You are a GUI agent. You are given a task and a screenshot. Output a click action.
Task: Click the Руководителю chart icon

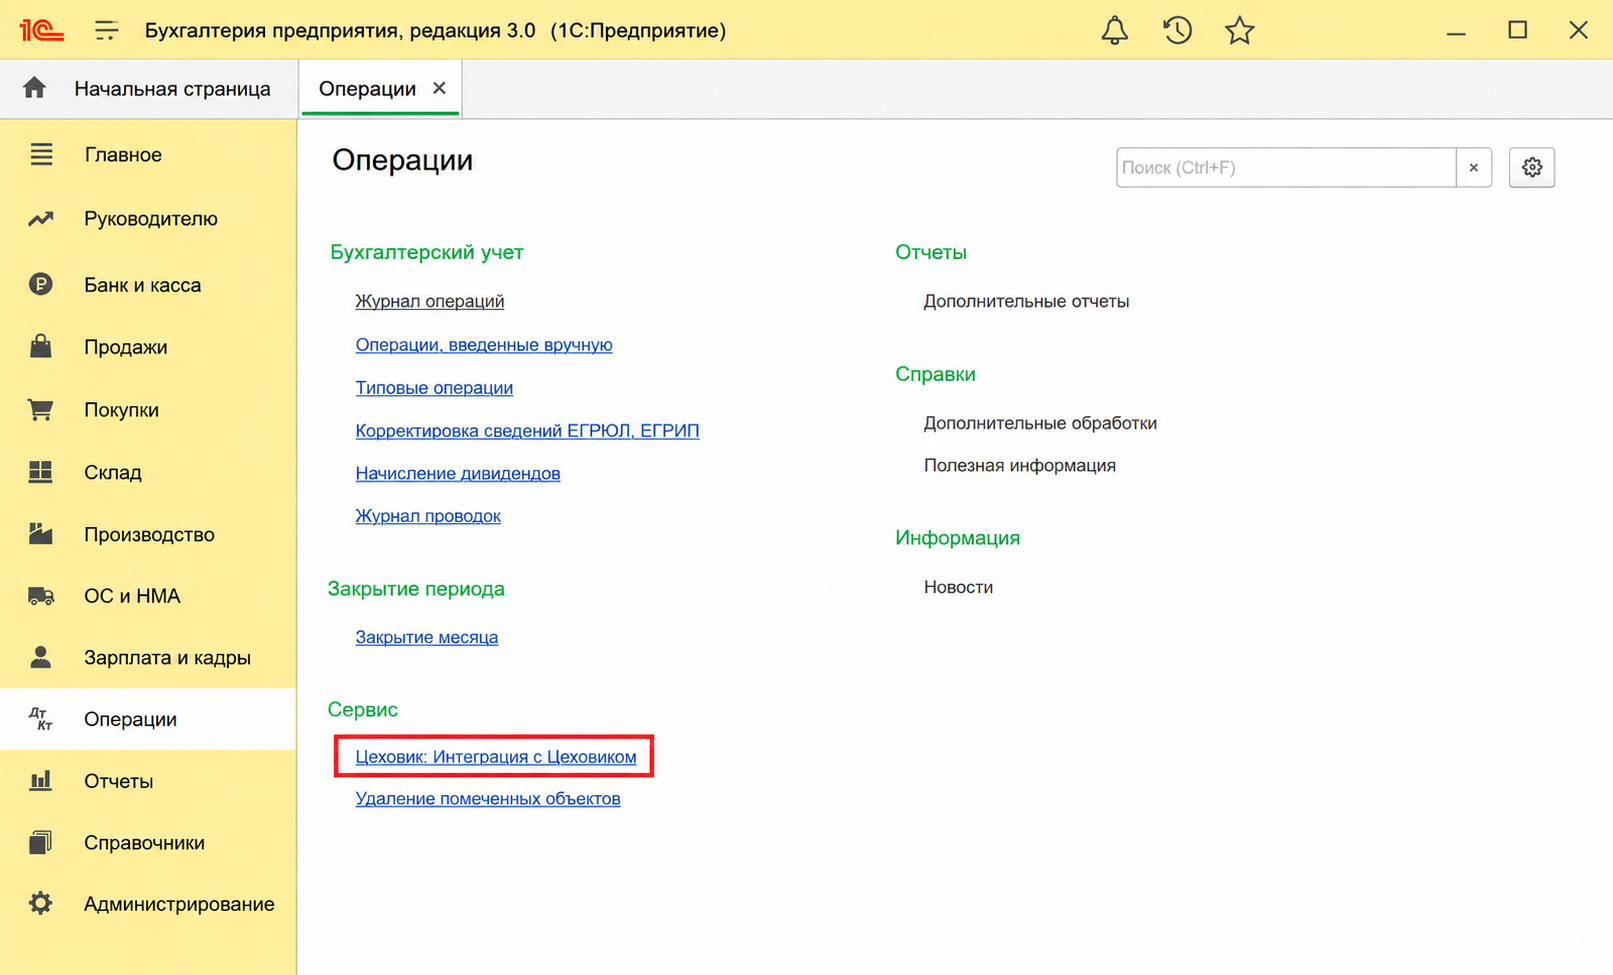click(41, 218)
